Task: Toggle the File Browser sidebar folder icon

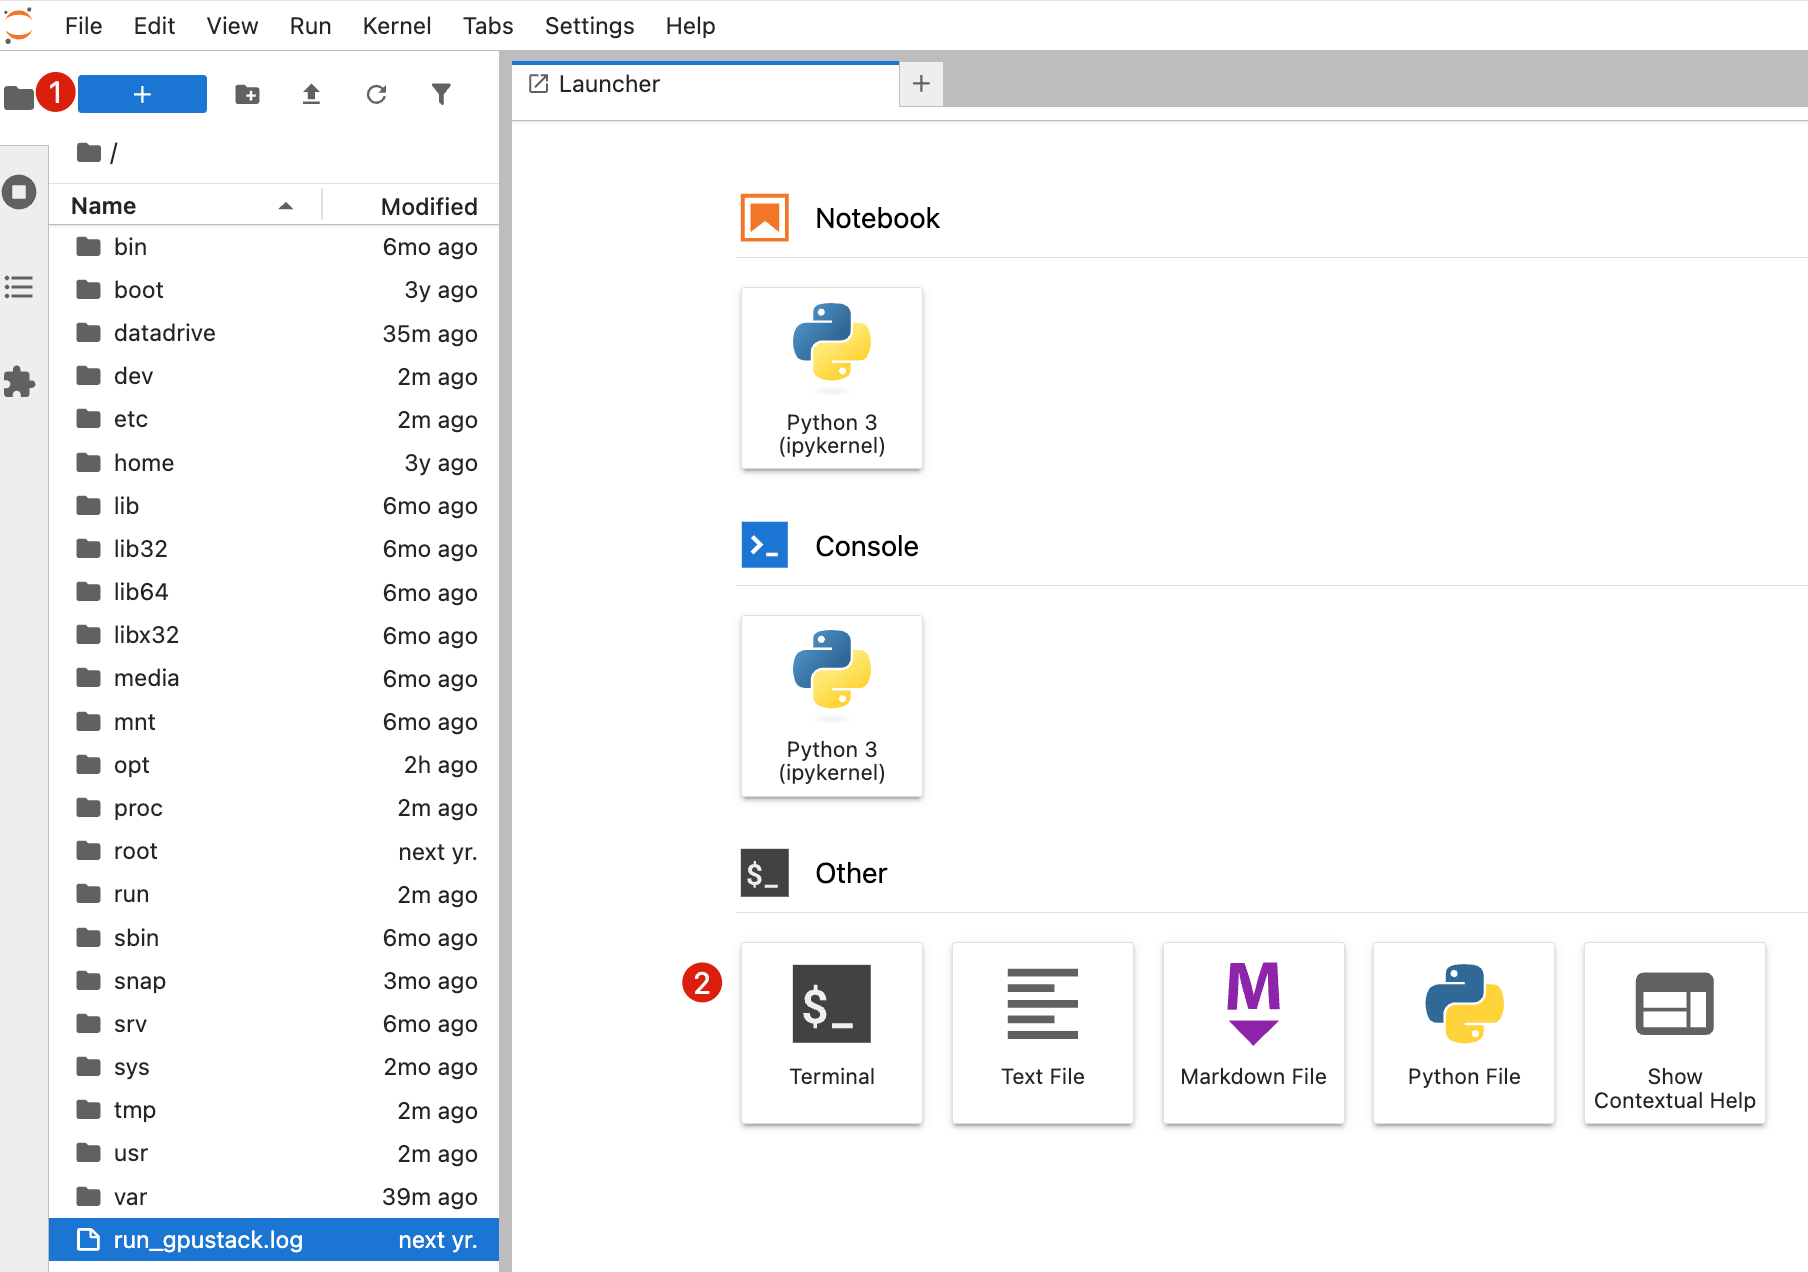Action: [18, 98]
